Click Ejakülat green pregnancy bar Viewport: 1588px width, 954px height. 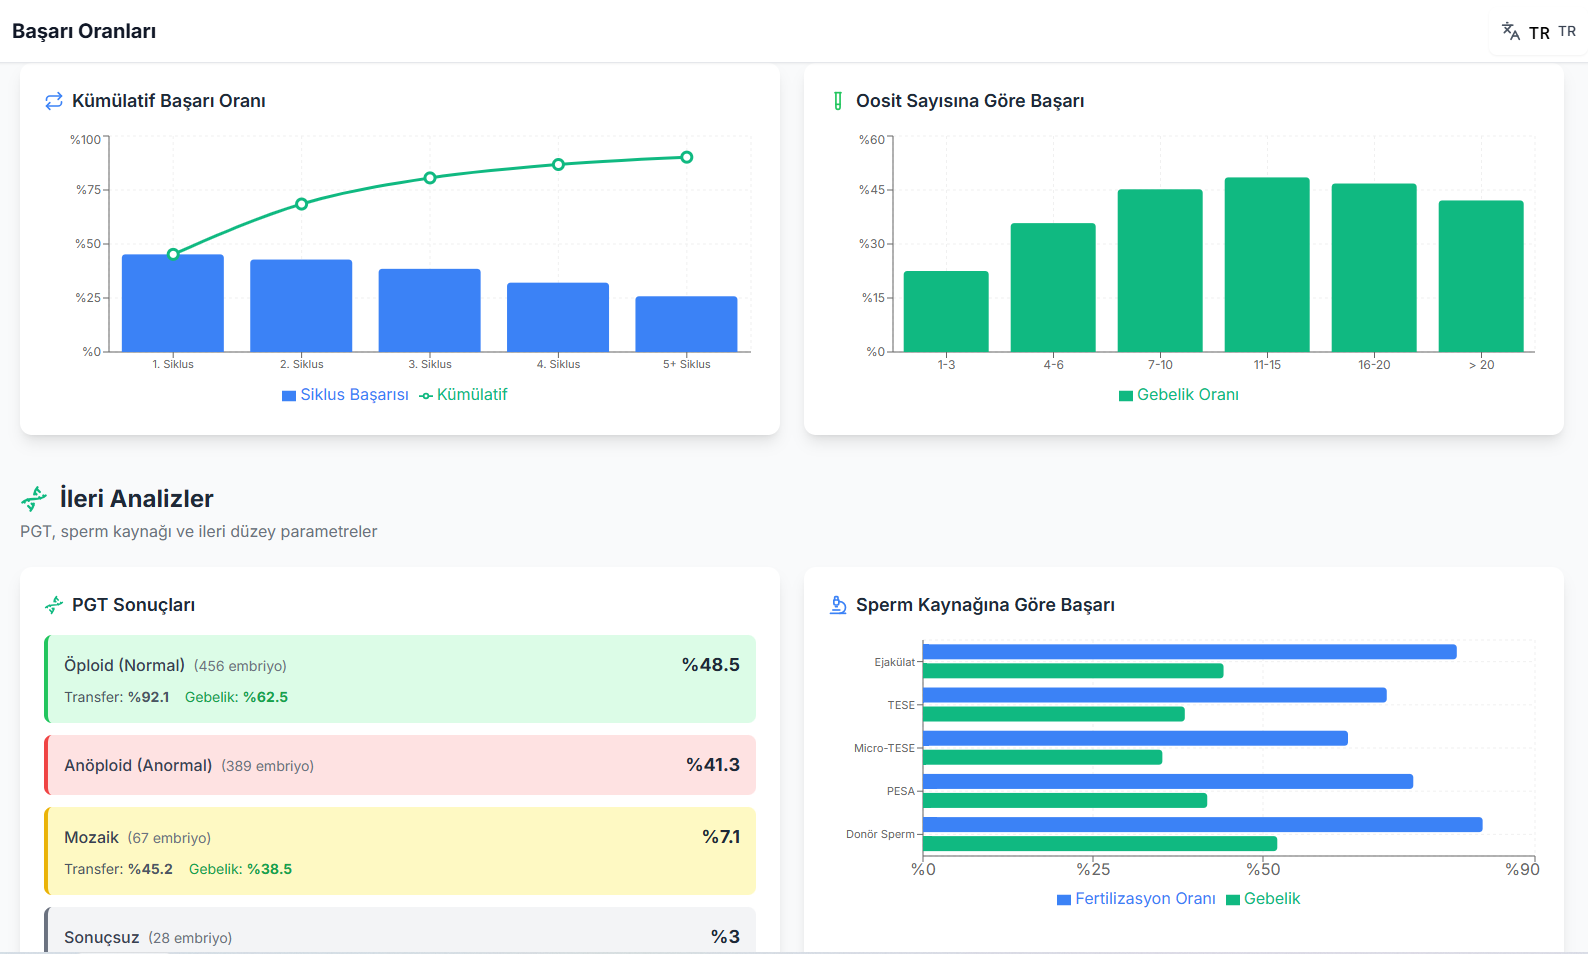(1073, 671)
